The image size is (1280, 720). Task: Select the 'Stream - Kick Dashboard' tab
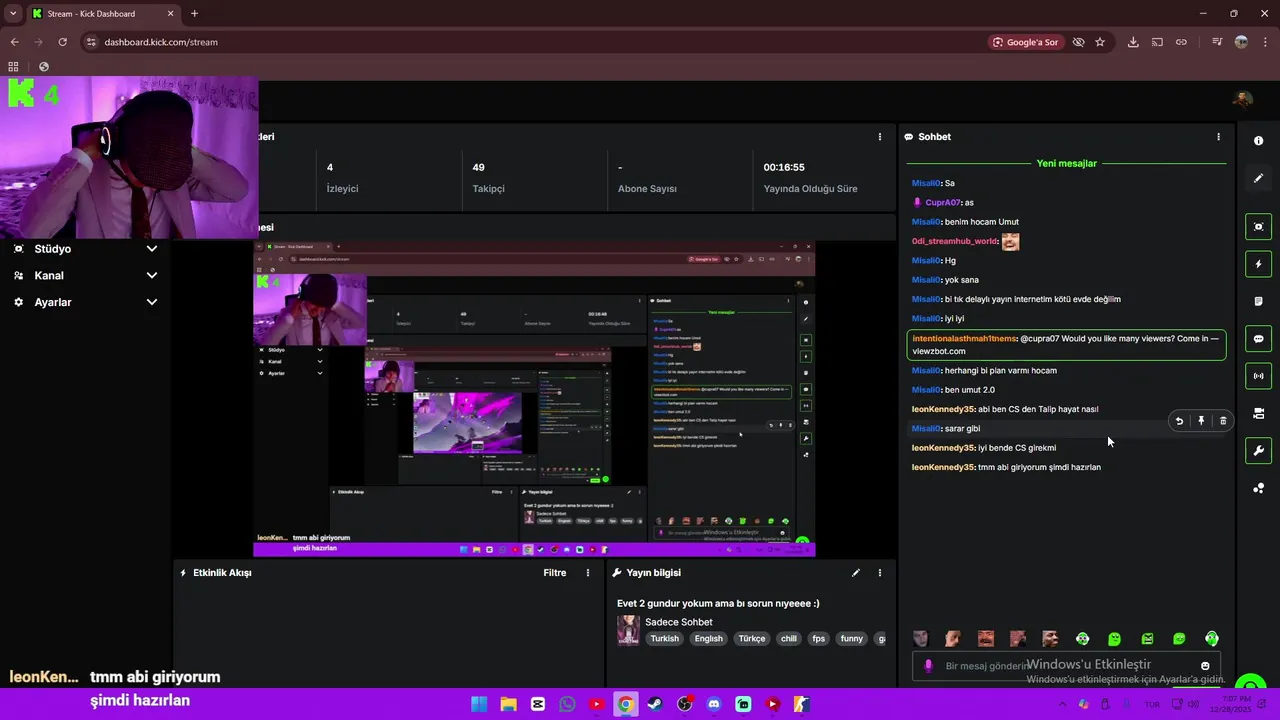pos(102,14)
